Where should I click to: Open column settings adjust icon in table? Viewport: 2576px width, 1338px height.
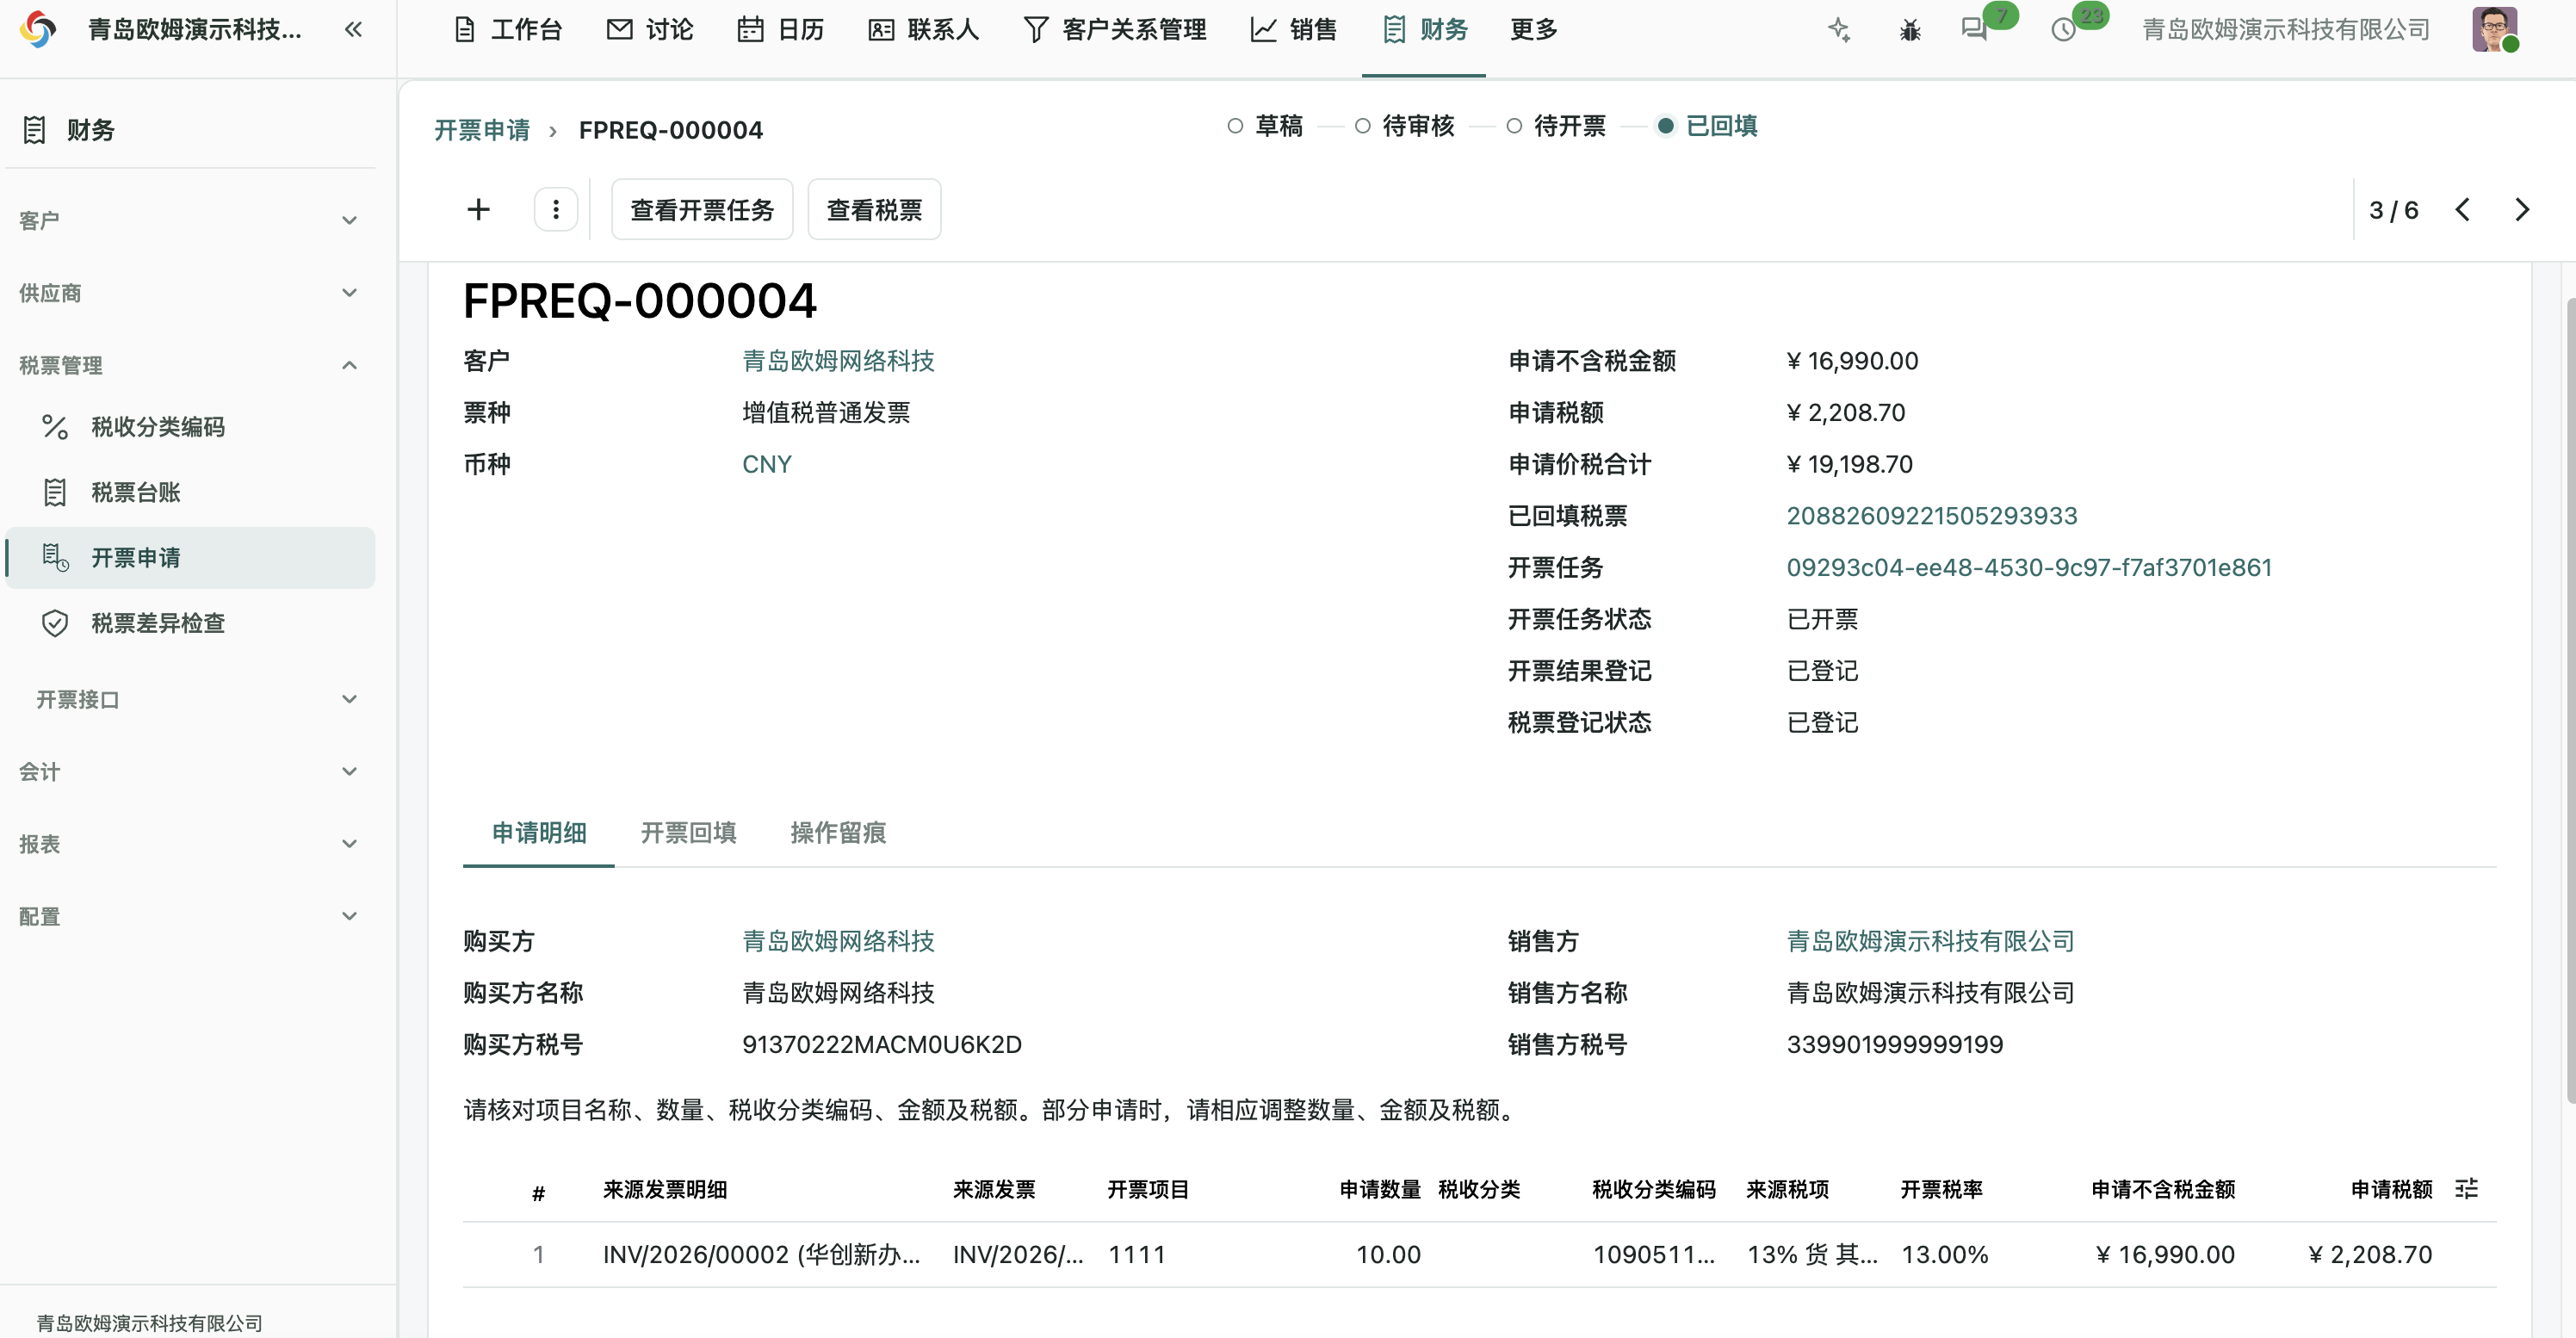point(2466,1188)
